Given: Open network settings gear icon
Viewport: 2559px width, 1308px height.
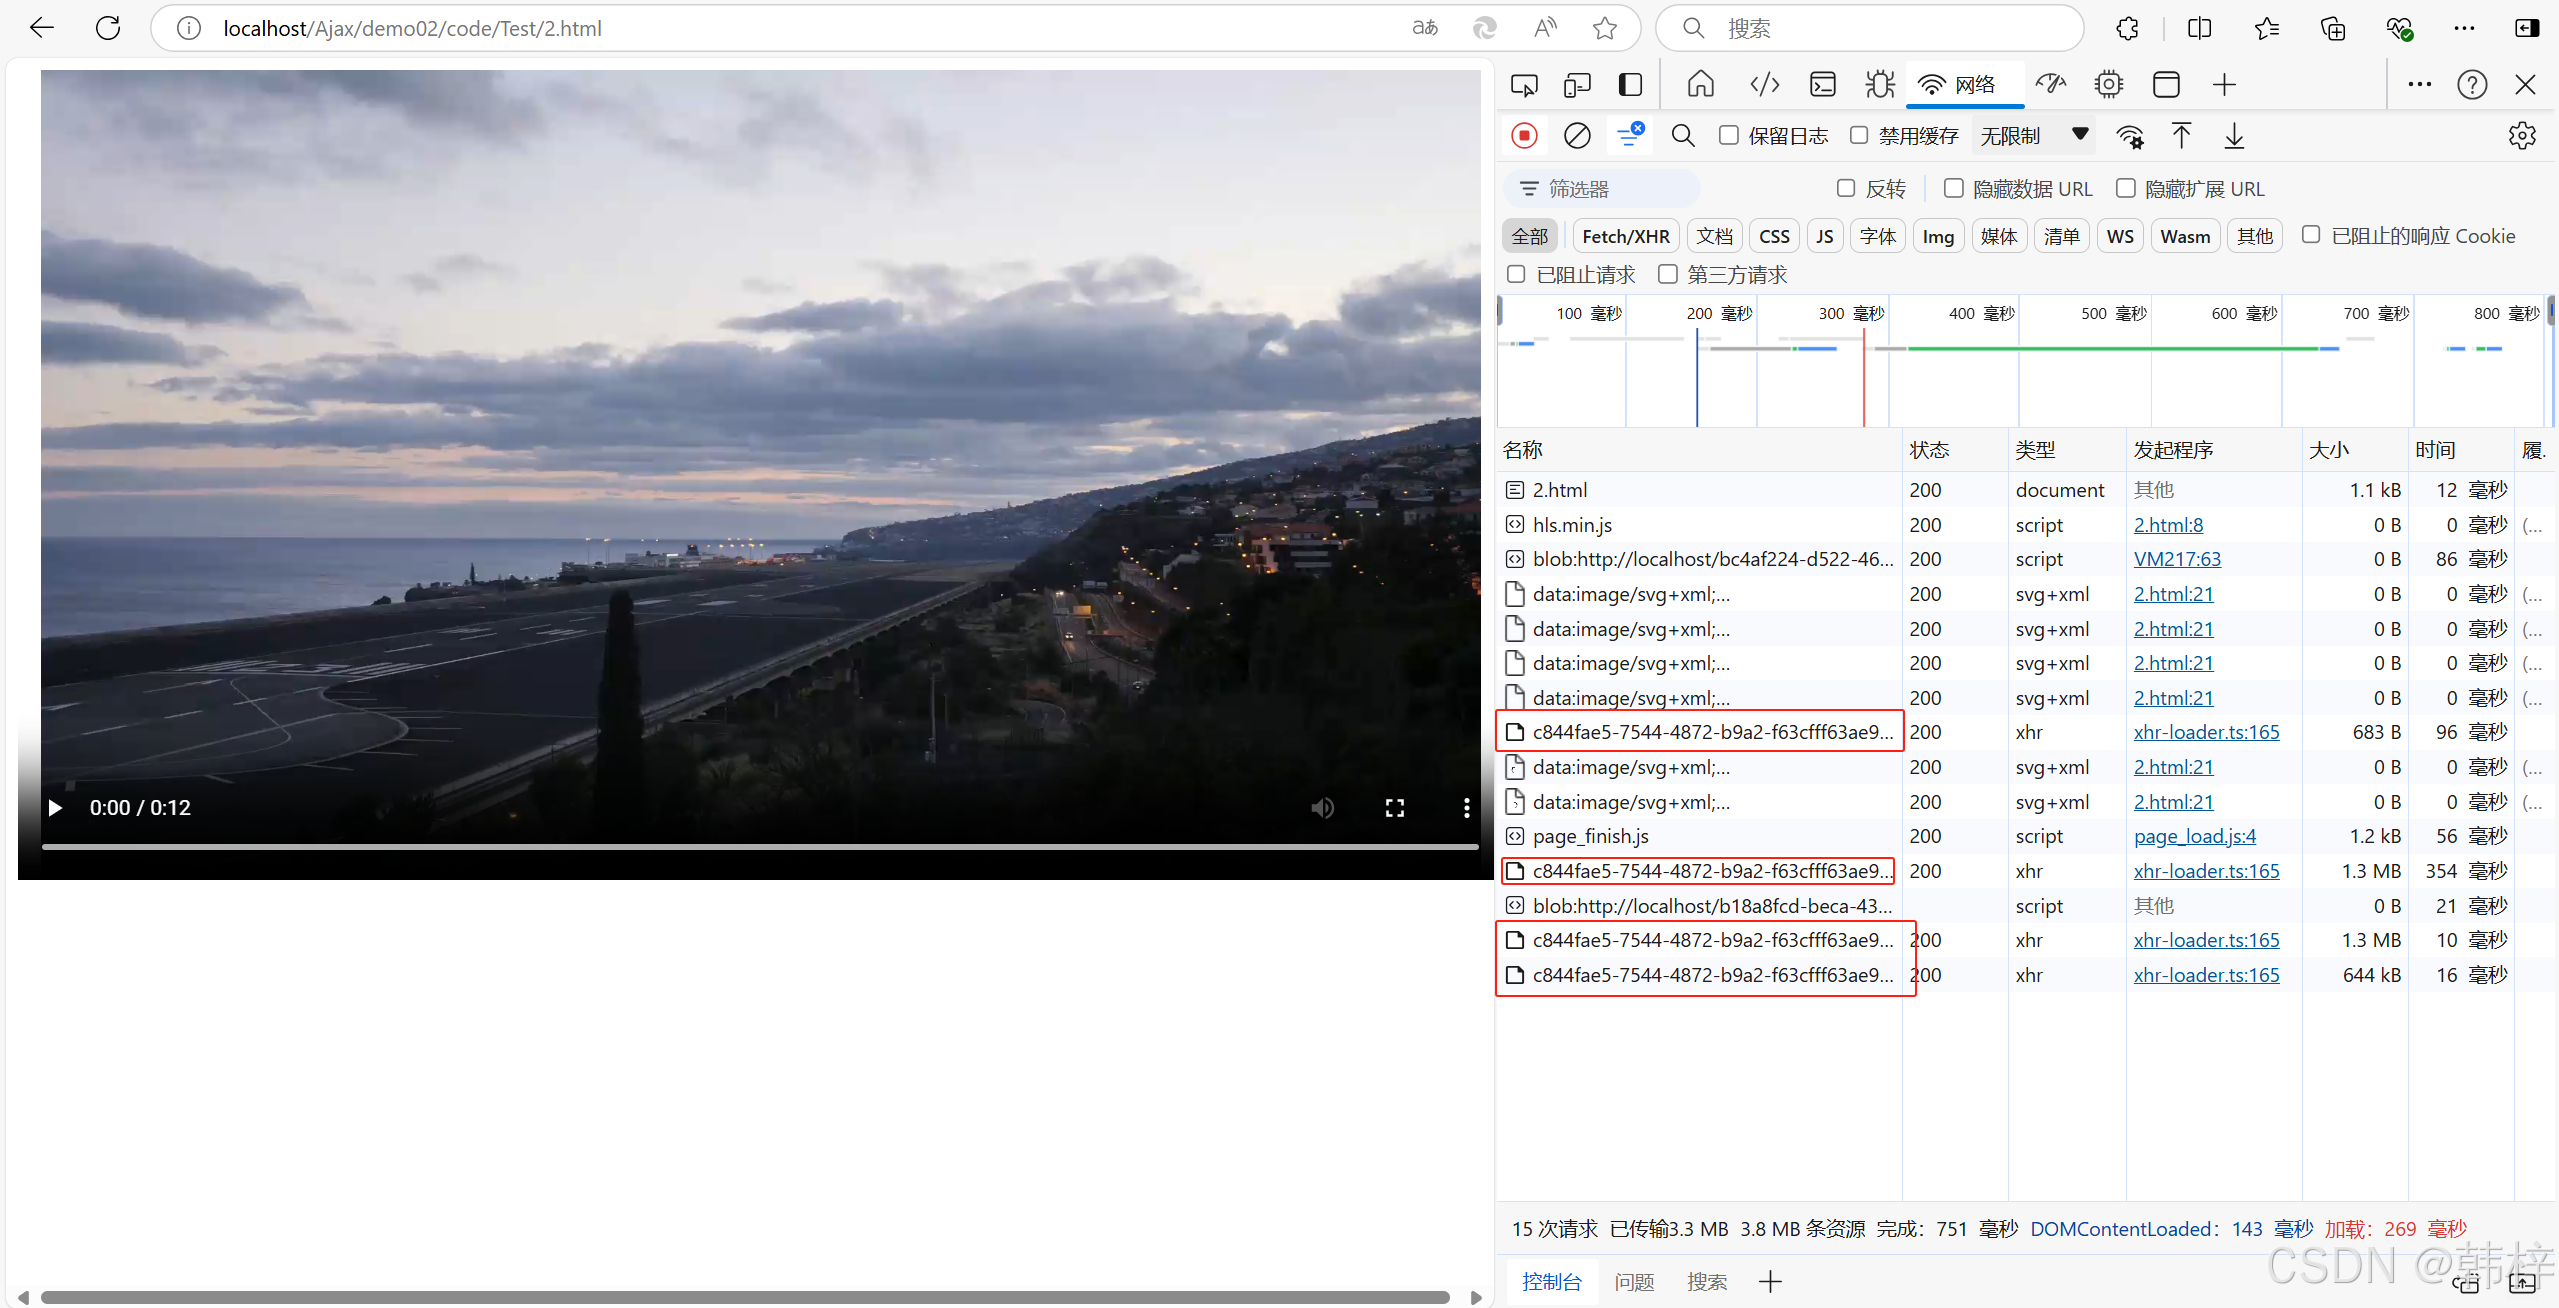Looking at the screenshot, I should pyautogui.click(x=2522, y=136).
